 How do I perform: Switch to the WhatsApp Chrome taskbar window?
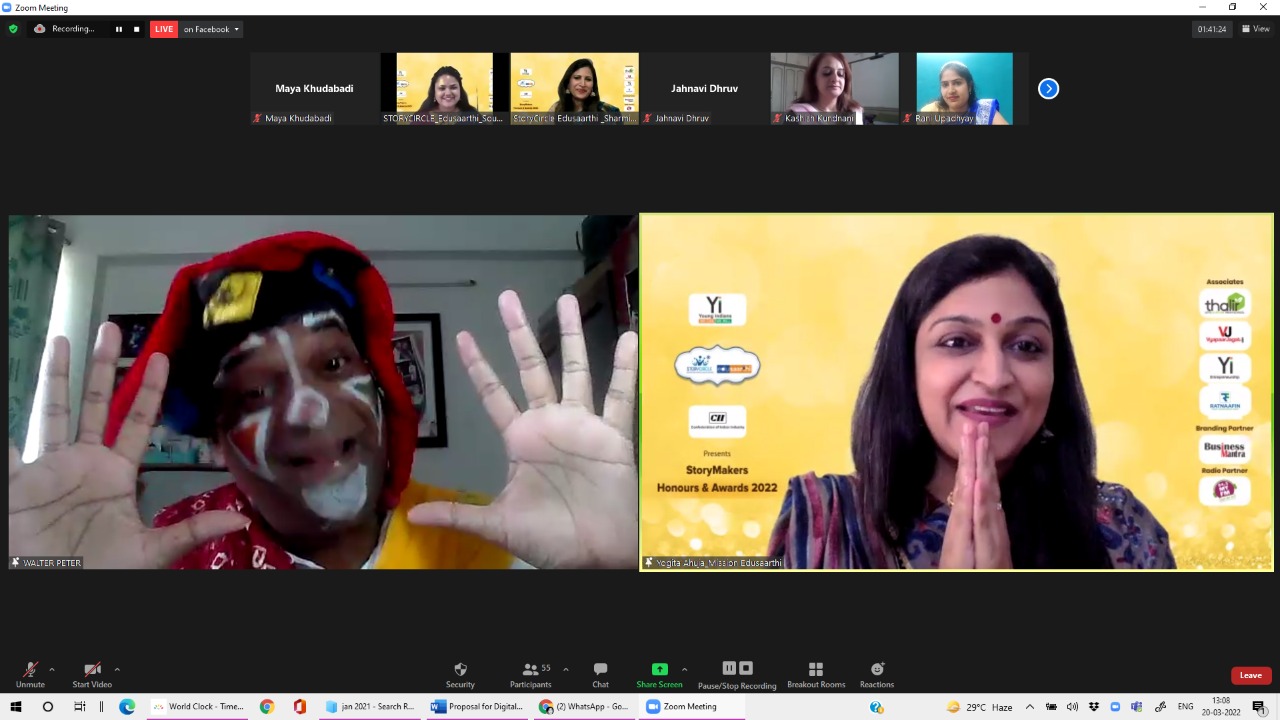tap(585, 706)
